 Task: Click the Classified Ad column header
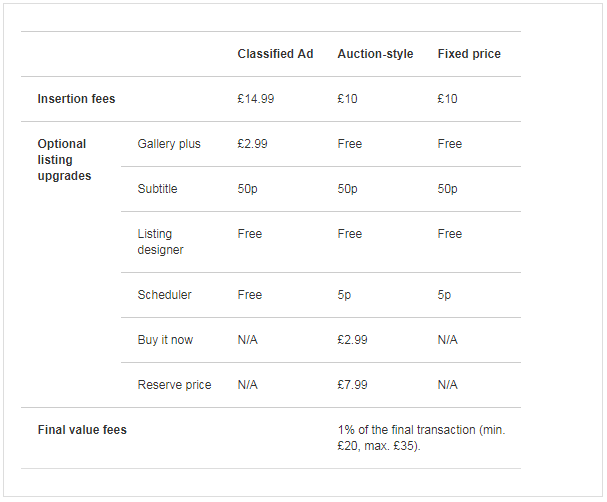point(275,54)
